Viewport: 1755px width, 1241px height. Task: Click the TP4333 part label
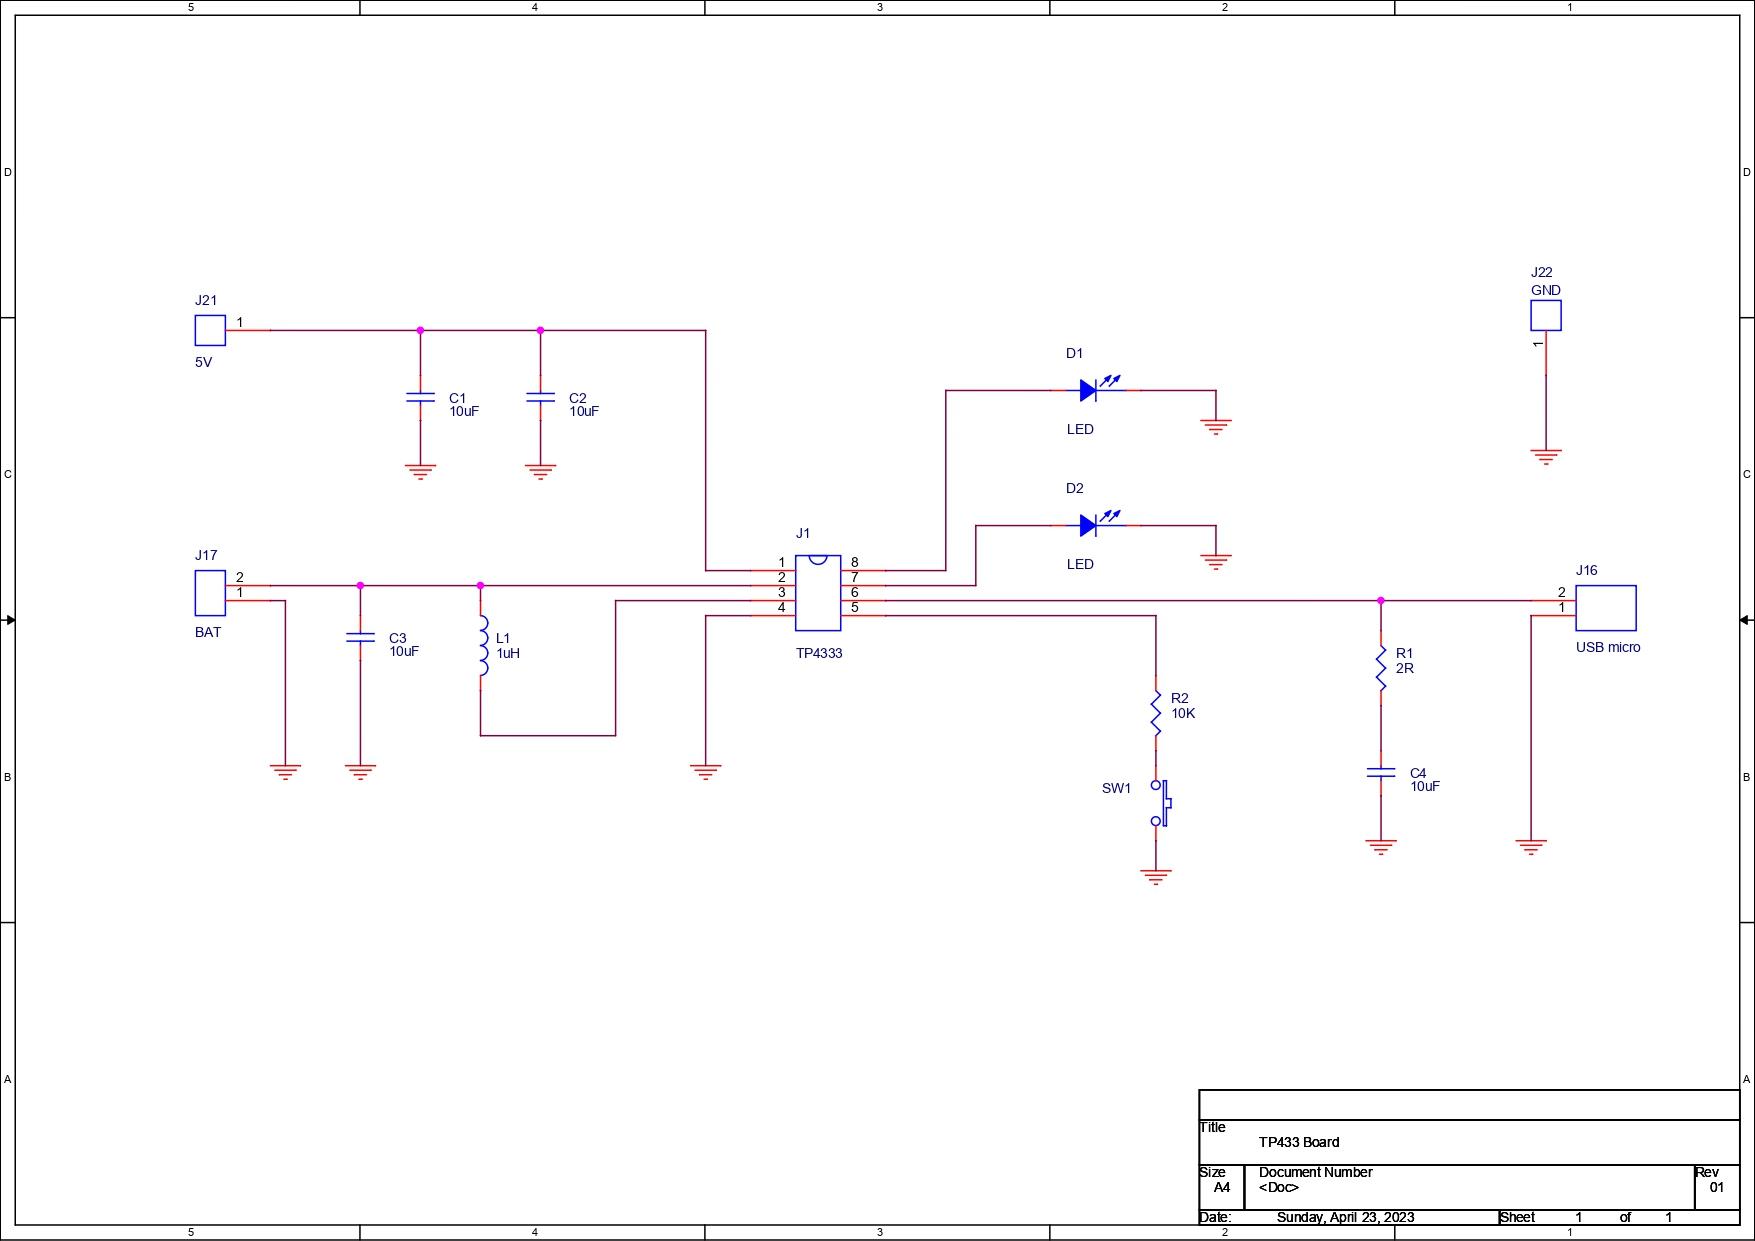819,653
